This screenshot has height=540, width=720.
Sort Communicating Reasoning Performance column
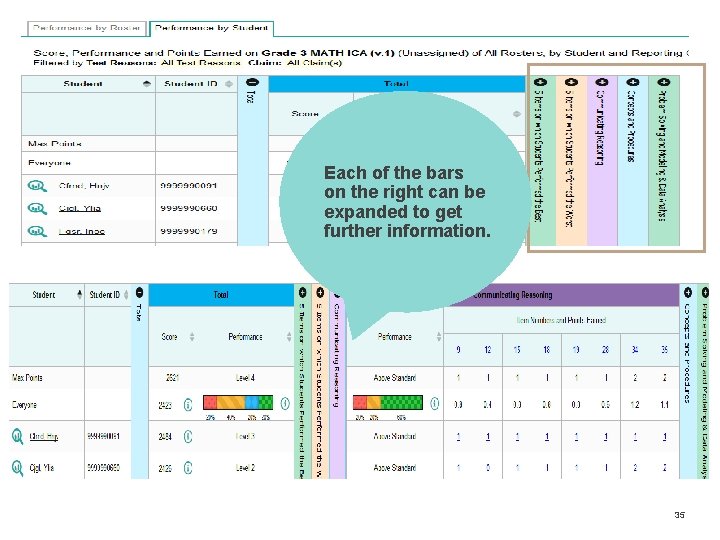click(x=439, y=337)
